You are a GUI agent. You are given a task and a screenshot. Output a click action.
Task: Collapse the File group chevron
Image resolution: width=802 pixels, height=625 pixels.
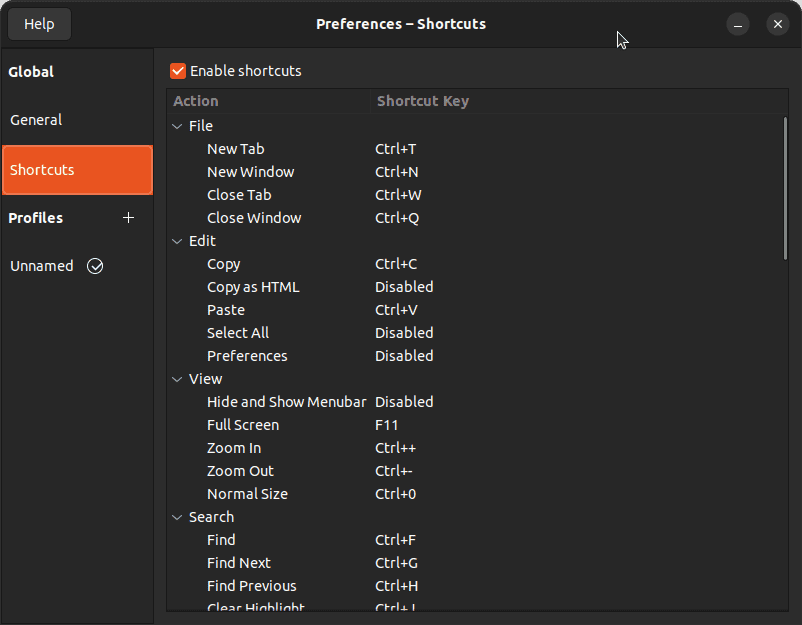(177, 126)
